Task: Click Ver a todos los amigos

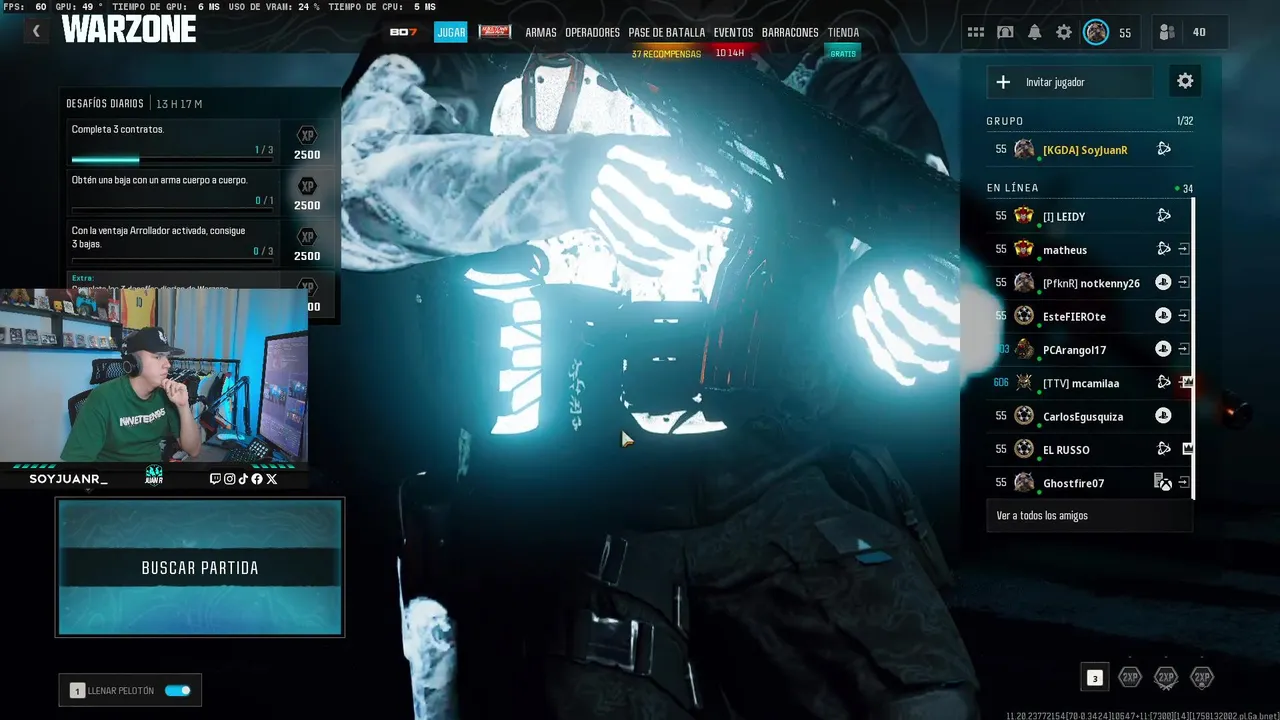Action: click(1089, 516)
